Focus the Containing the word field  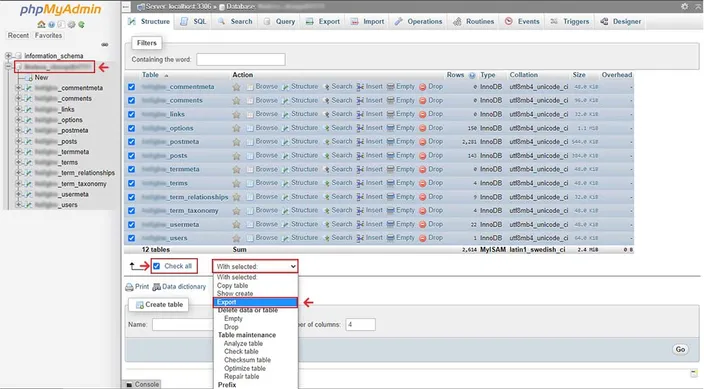241,59
